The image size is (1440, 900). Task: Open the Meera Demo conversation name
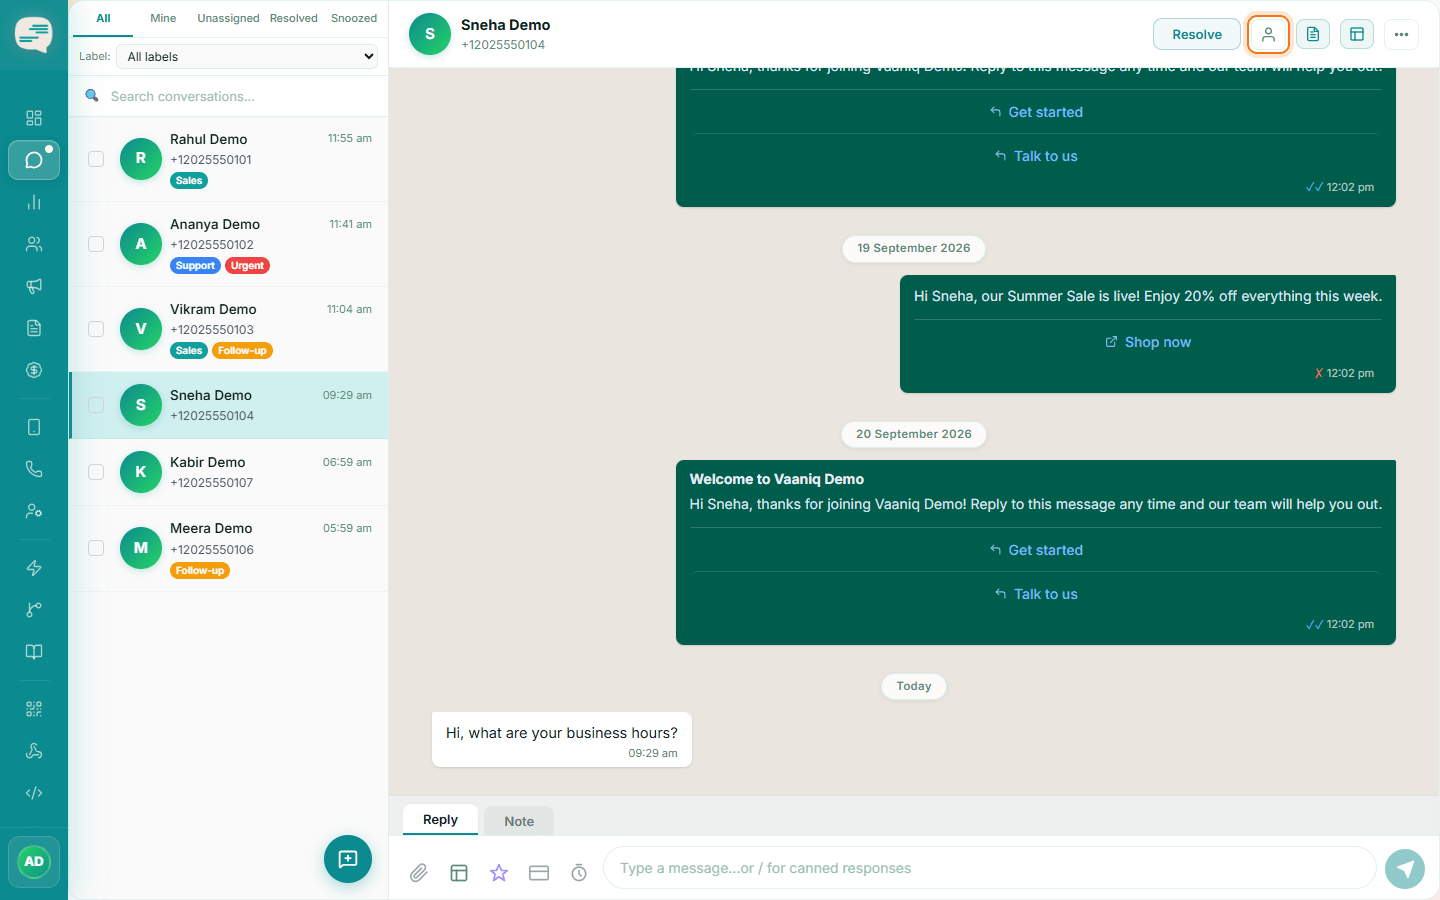211,528
